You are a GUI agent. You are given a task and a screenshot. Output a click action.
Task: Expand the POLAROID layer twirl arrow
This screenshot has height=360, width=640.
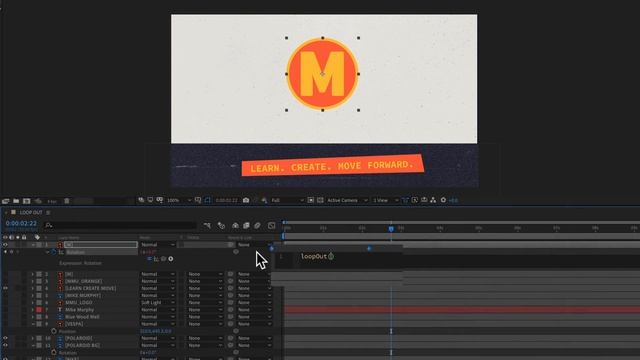tap(33, 338)
